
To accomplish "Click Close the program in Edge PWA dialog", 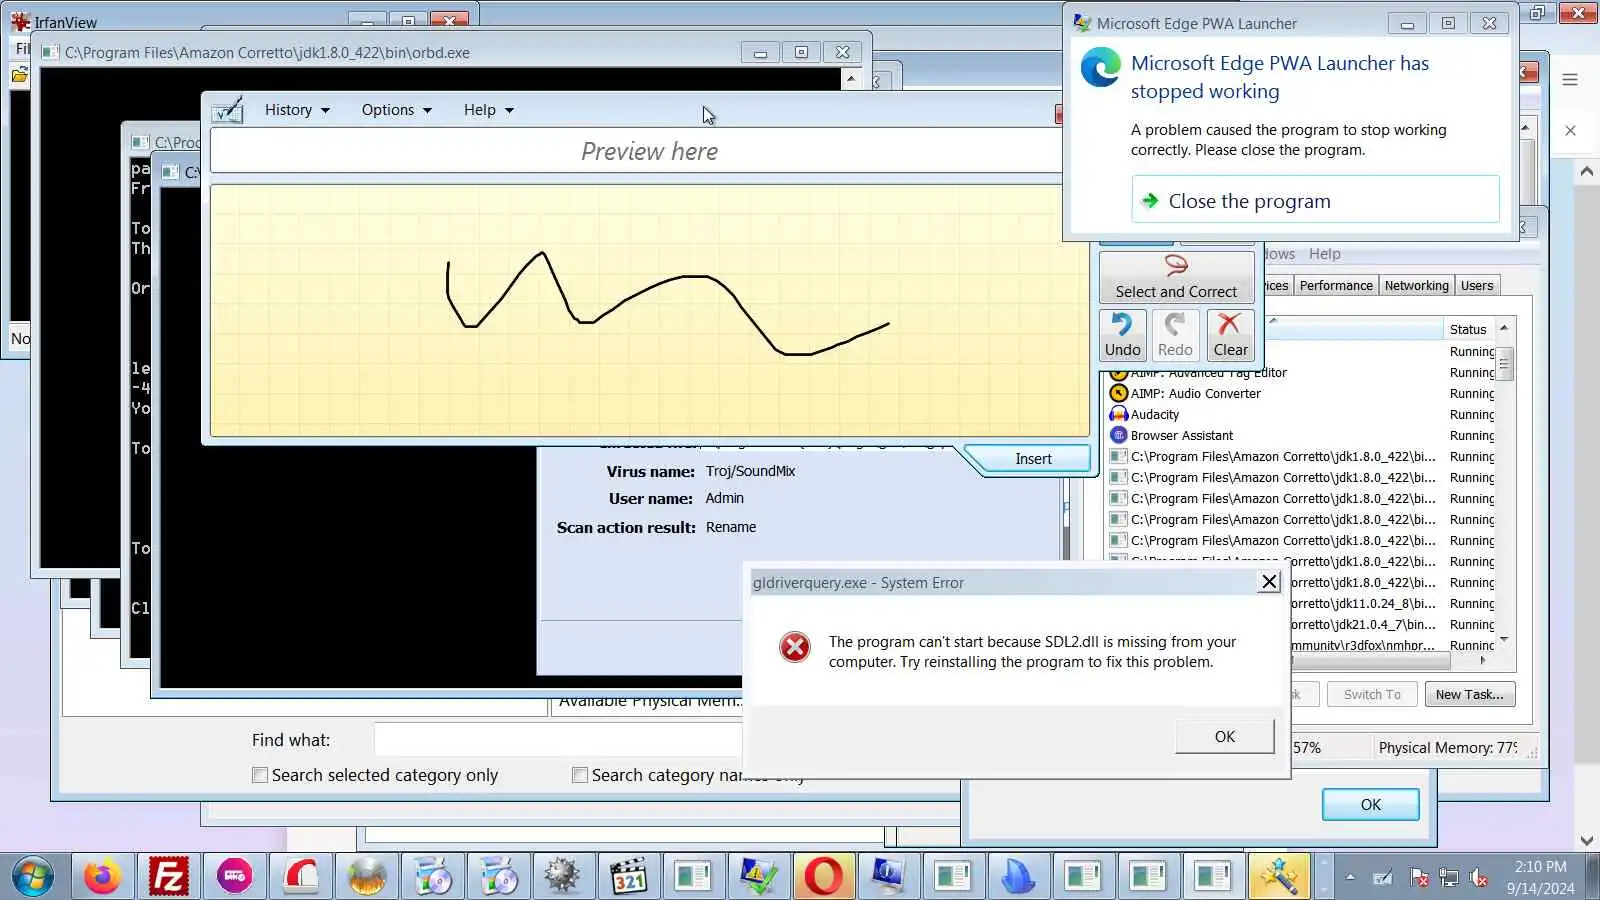I will click(1316, 200).
